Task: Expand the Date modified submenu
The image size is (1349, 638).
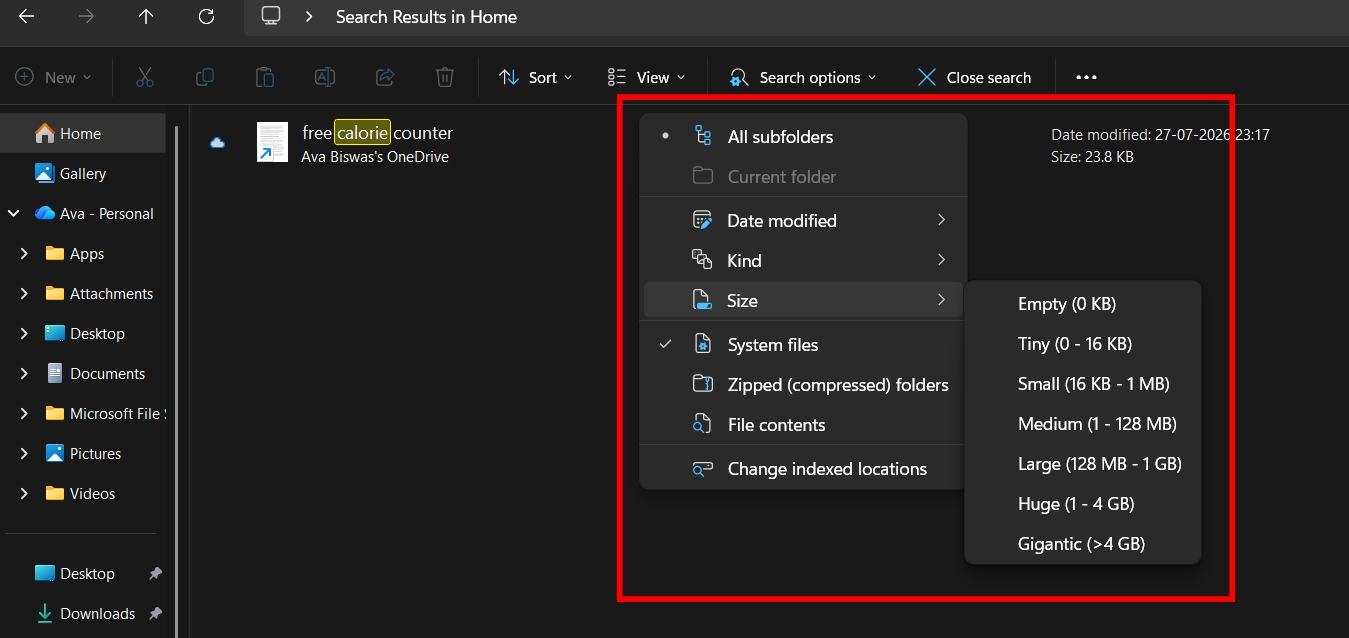Action: coord(803,221)
